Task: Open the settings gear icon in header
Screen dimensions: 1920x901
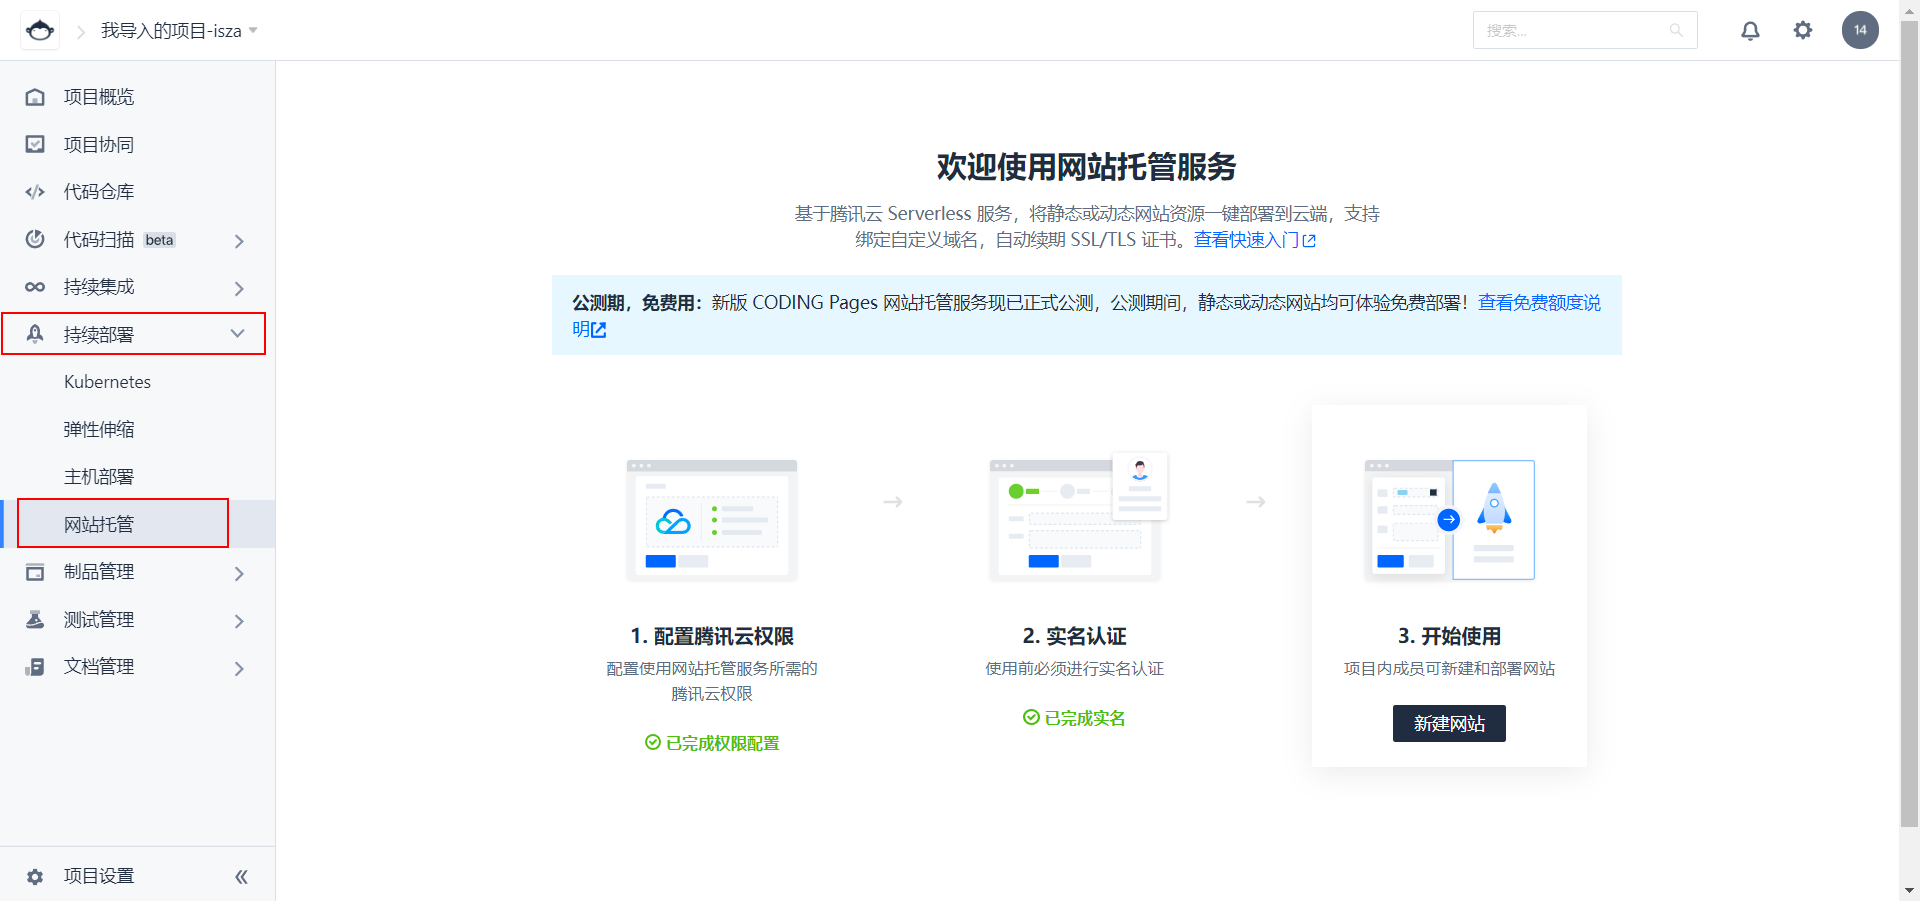Action: 1803,31
